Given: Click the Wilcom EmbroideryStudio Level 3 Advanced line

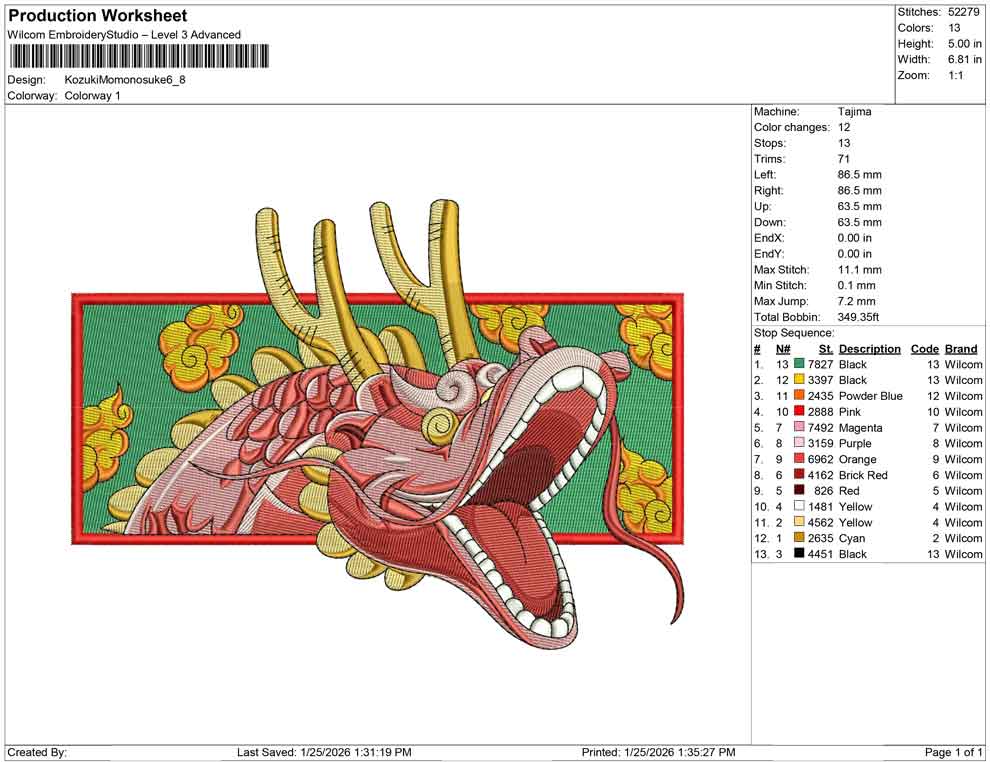Looking at the screenshot, I should 124,35.
